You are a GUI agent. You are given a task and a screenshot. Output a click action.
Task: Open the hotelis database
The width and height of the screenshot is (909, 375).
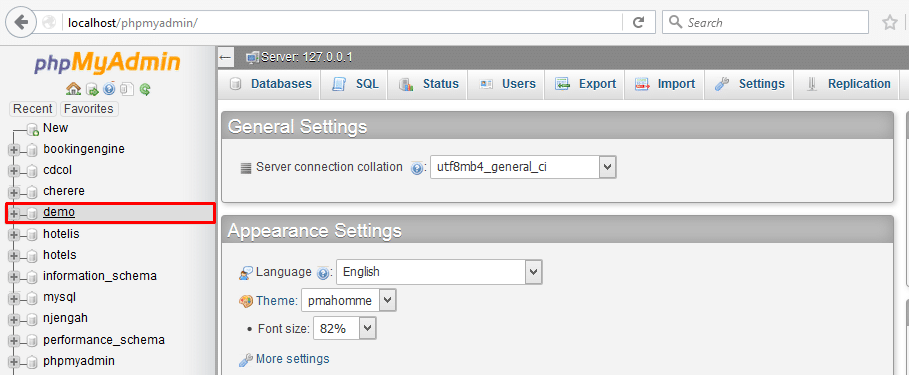point(61,234)
